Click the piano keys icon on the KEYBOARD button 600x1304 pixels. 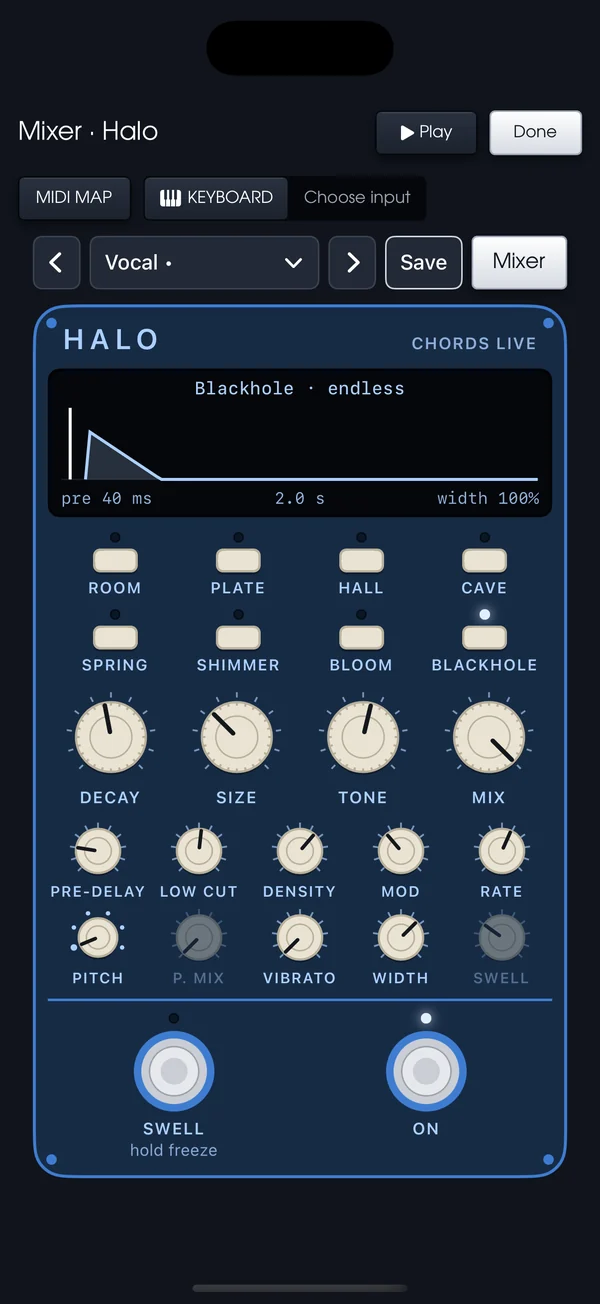coord(170,197)
